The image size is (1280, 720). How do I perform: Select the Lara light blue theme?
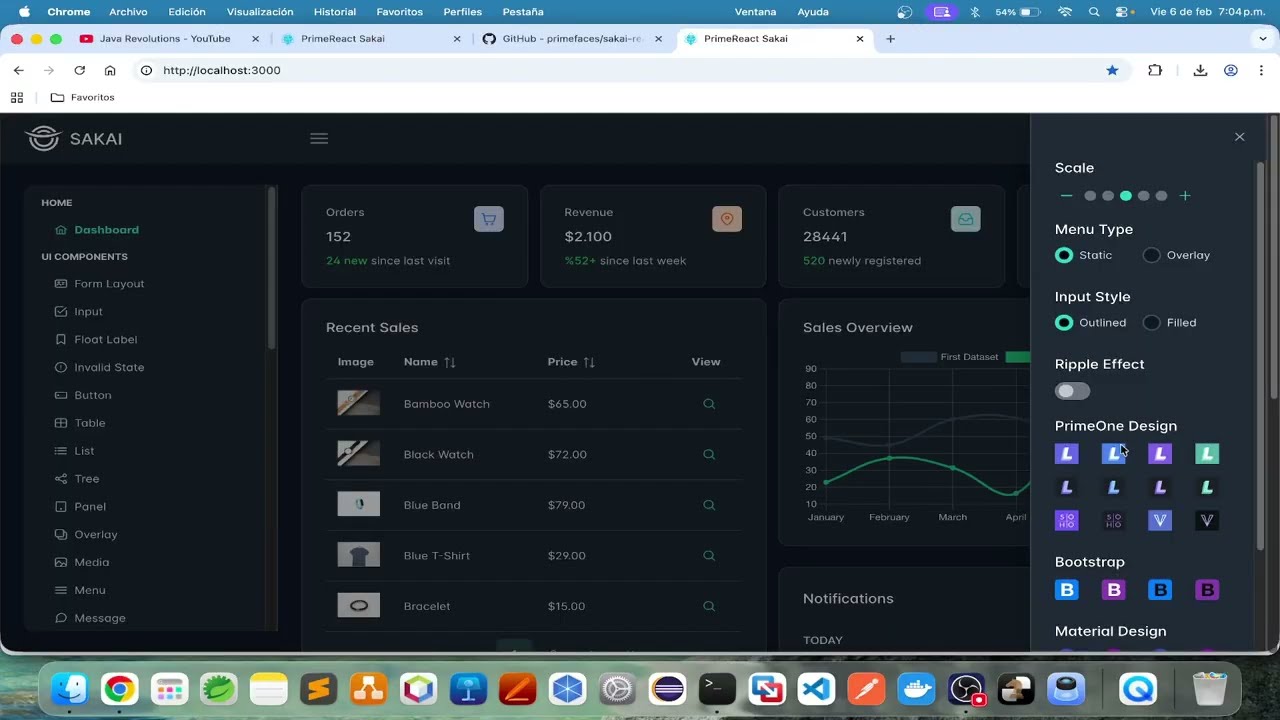tap(1113, 454)
